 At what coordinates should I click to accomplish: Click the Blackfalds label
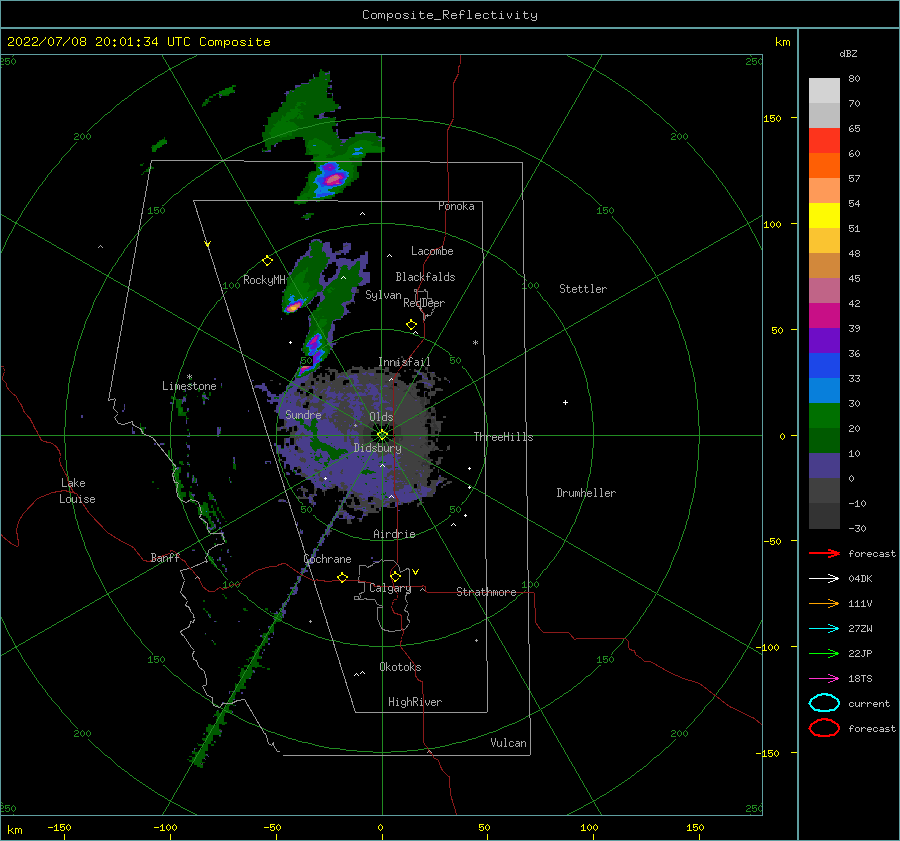[x=425, y=277]
